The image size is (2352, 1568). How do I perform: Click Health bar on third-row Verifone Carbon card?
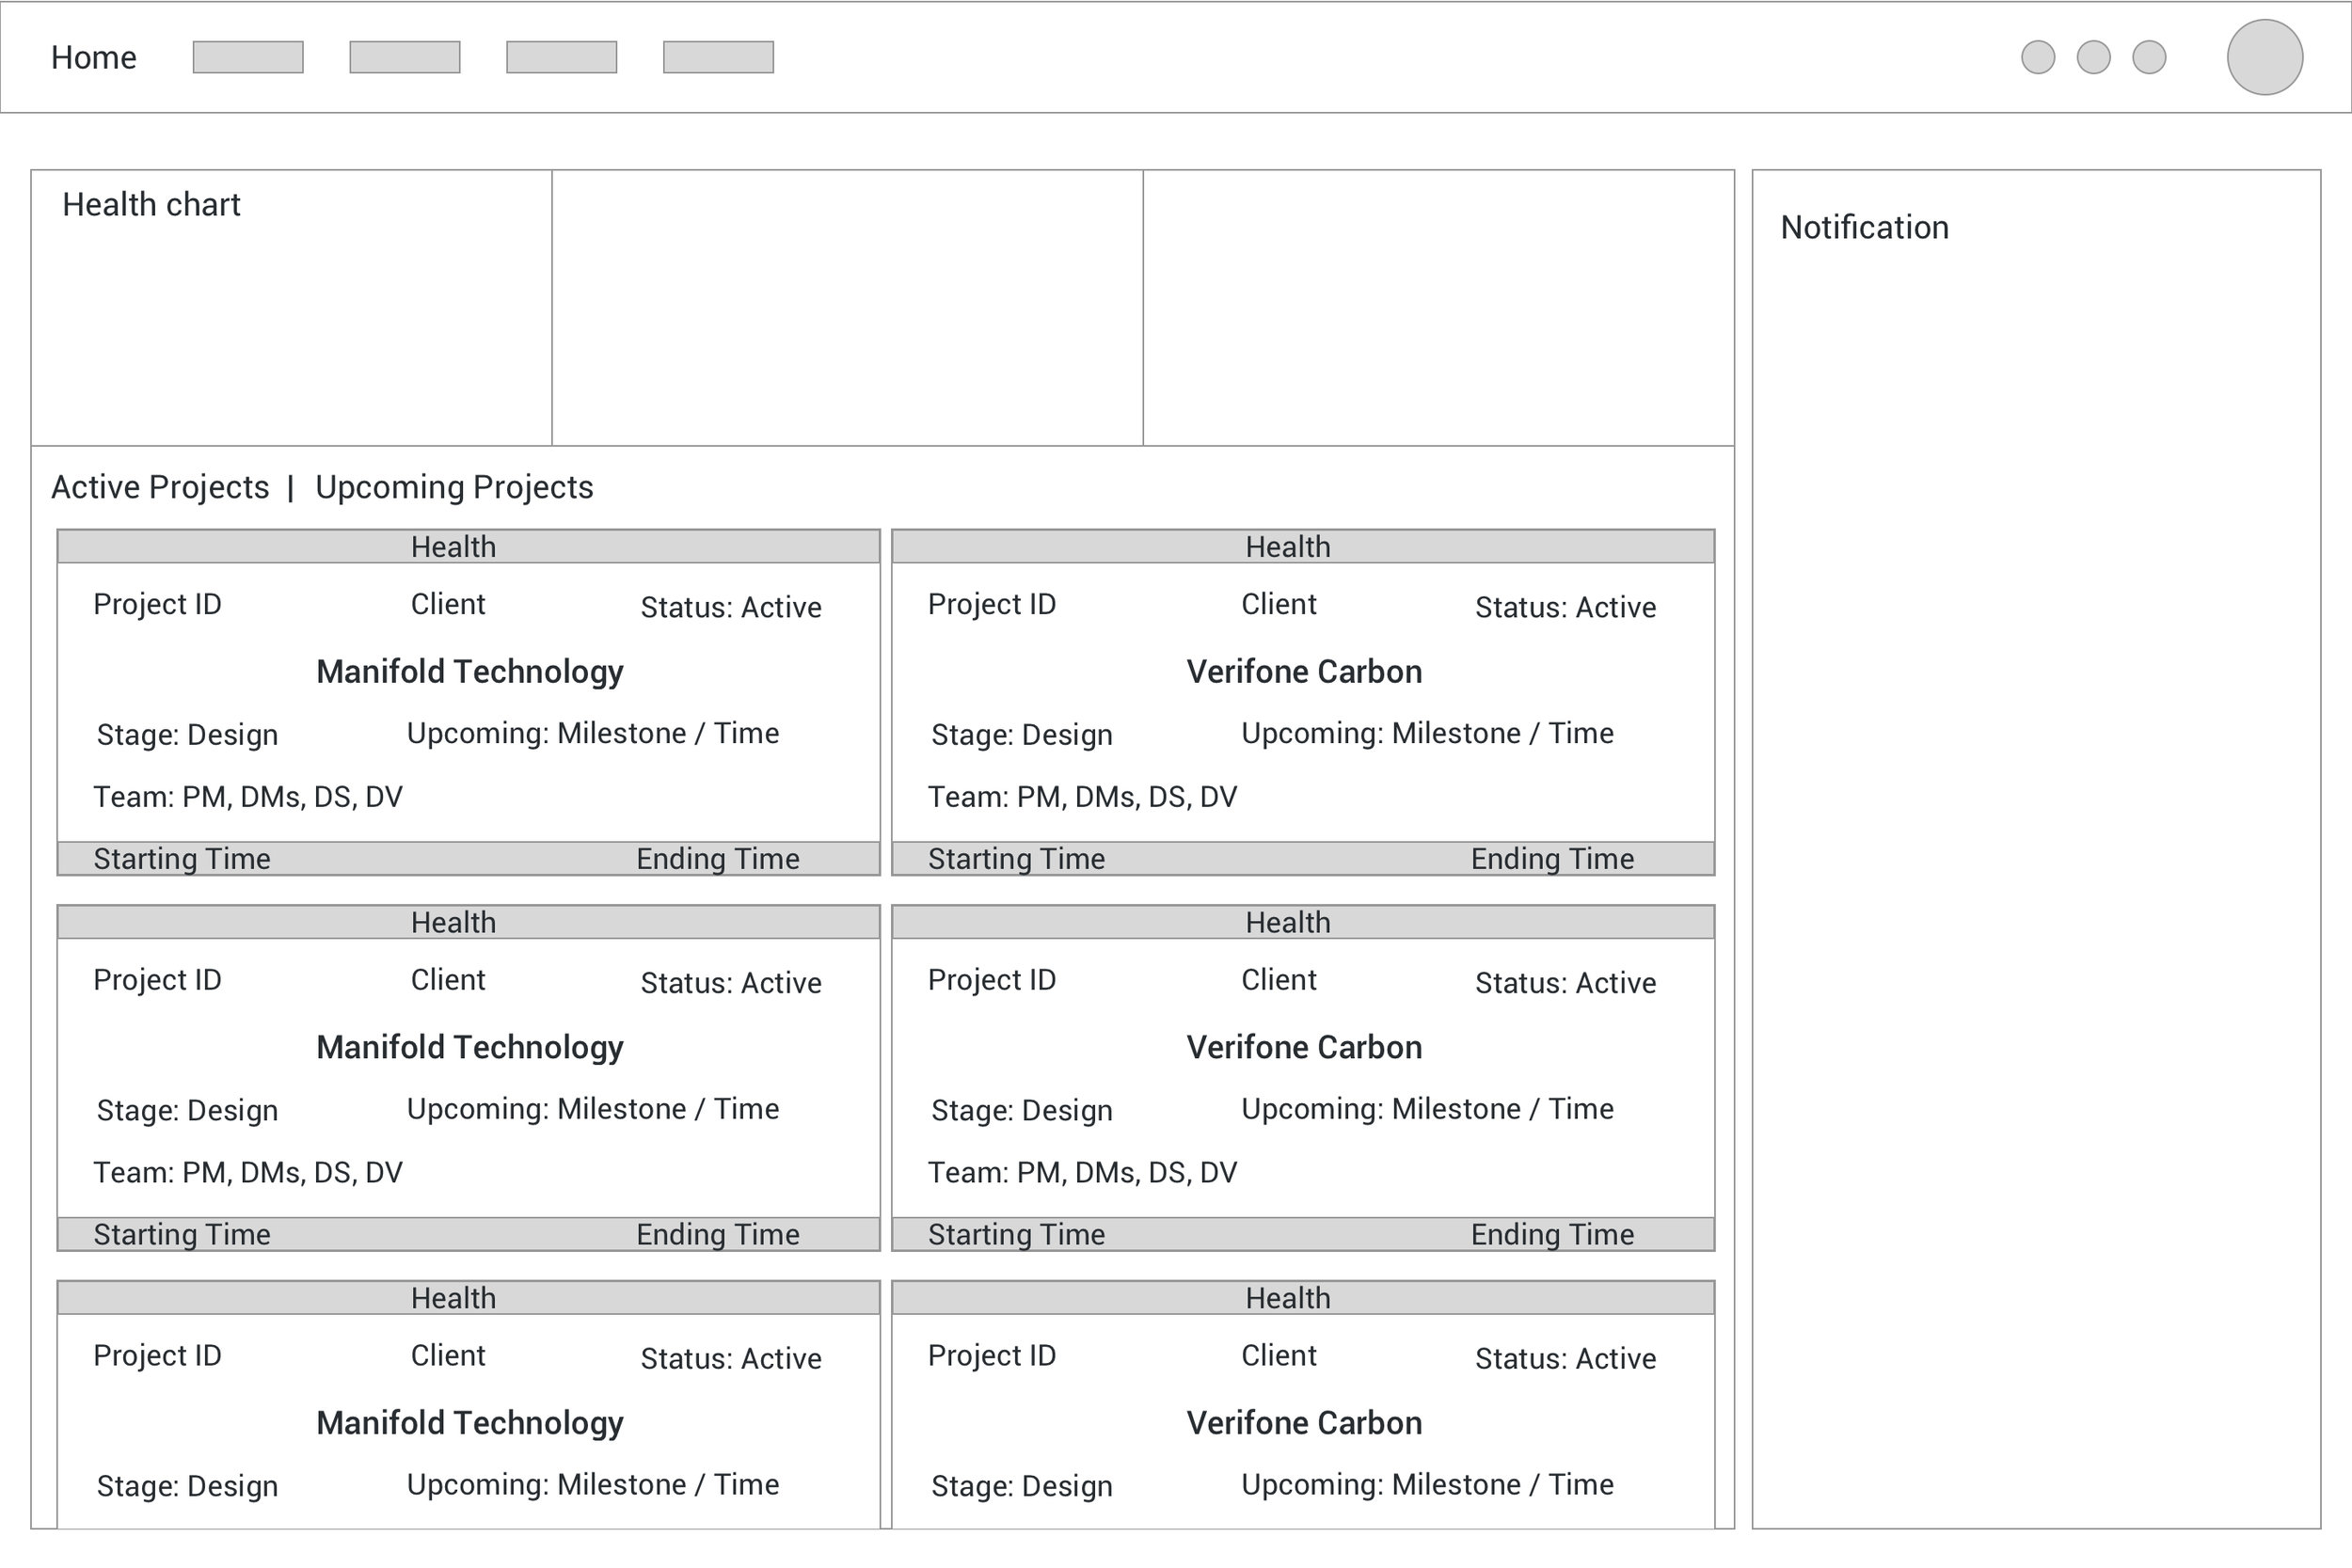click(1303, 1298)
